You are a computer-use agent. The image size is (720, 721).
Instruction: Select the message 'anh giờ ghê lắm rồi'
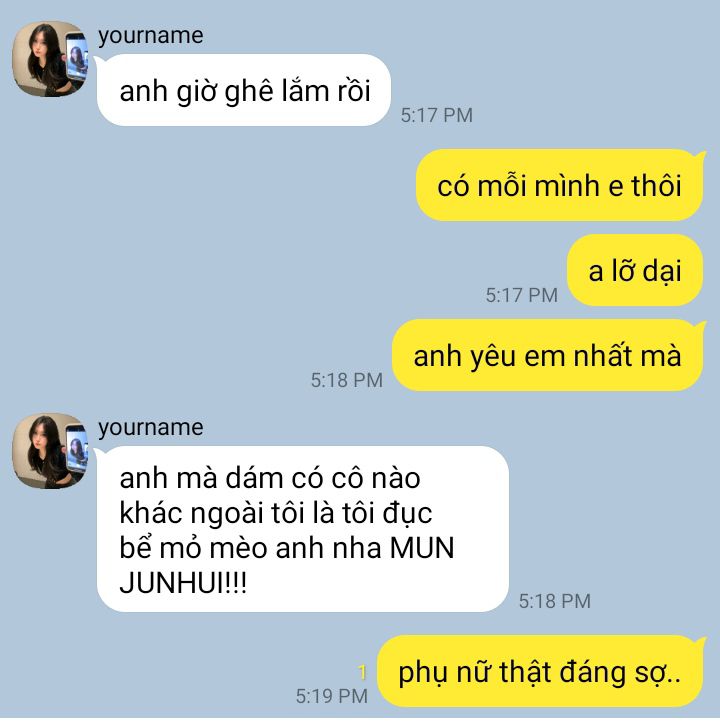[244, 90]
